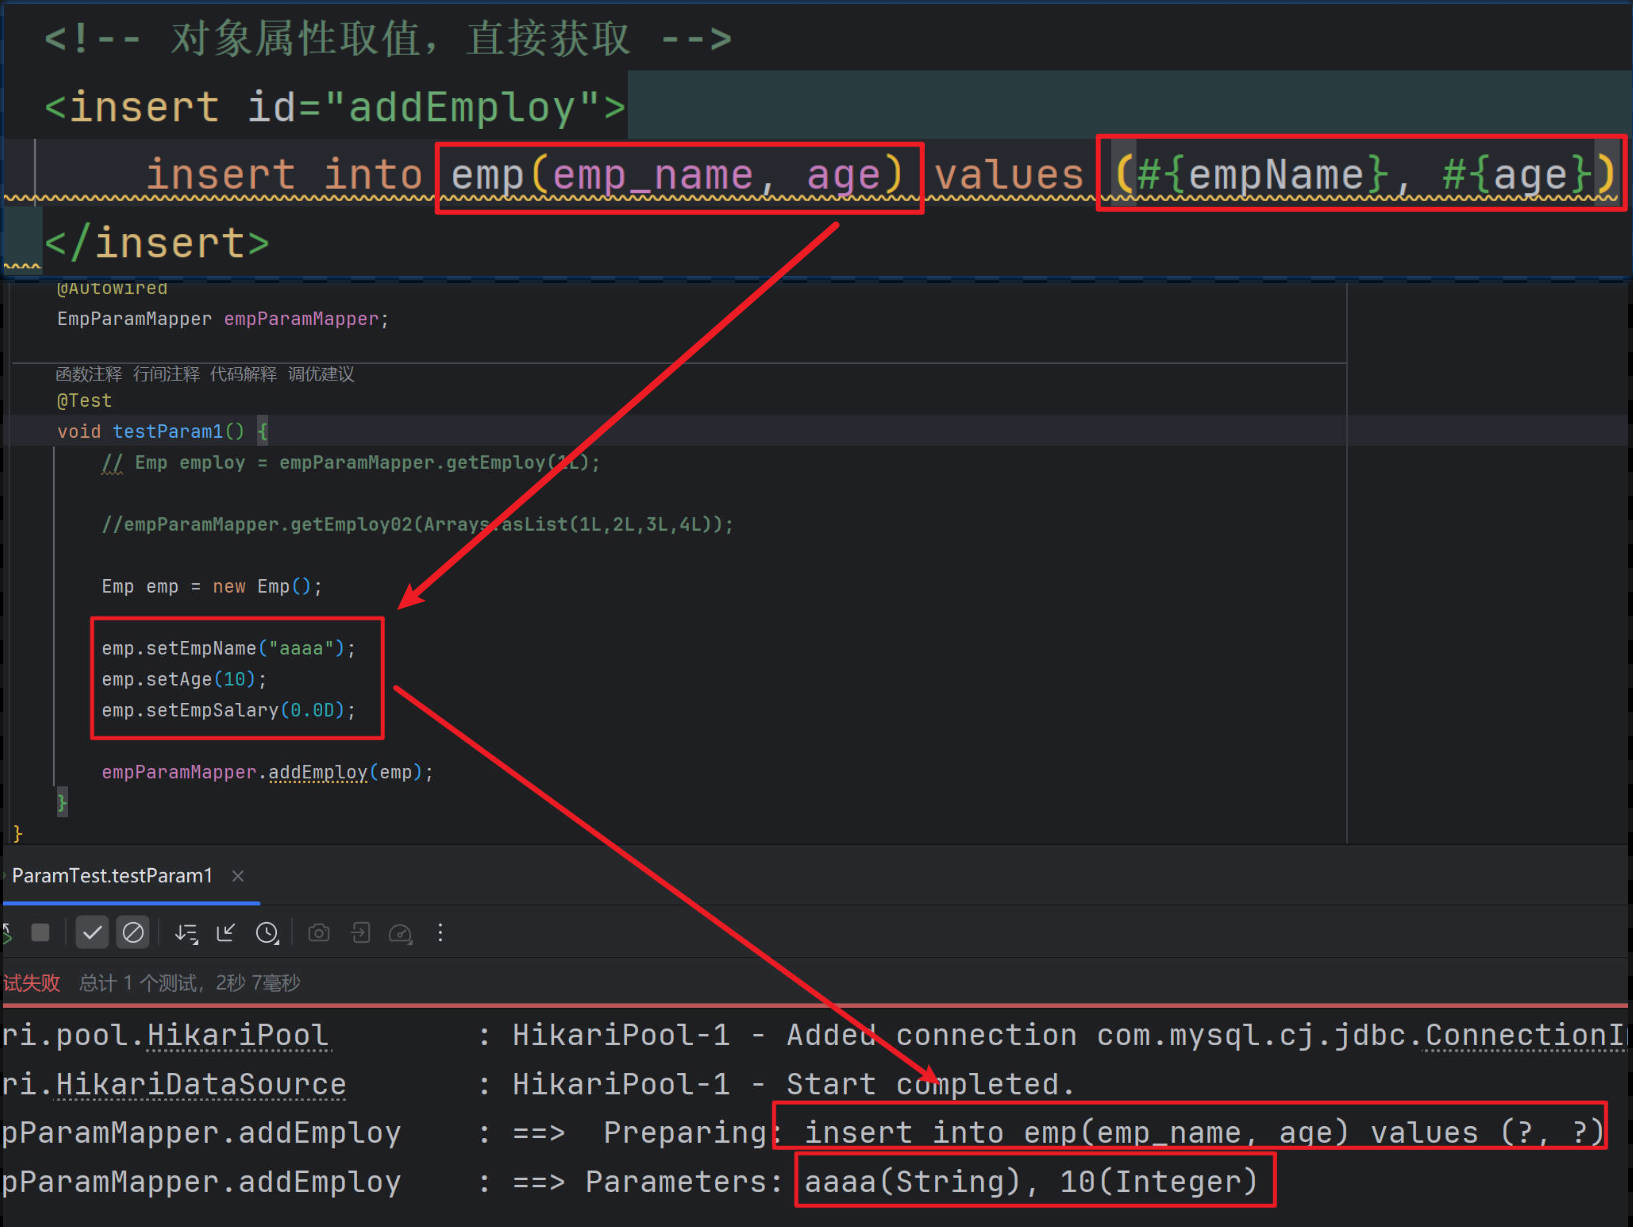The image size is (1633, 1227).
Task: Select the ParamTest.testParam1 run tab
Action: (x=112, y=875)
